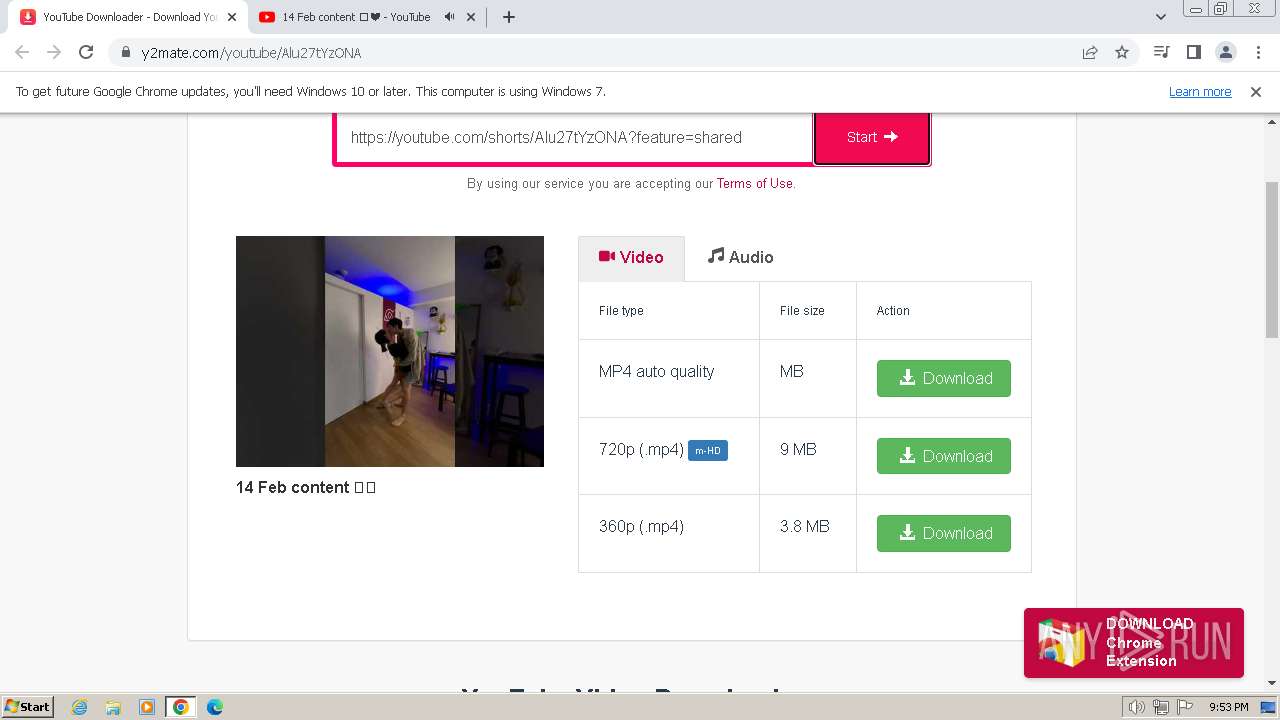The image size is (1280, 720).
Task: Click the m-HD badge
Action: [708, 451]
